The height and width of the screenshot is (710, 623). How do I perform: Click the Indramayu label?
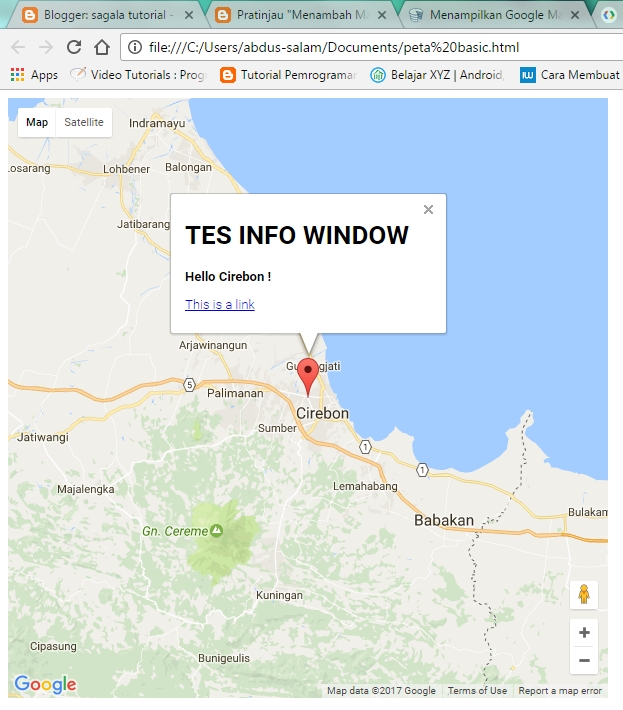(157, 123)
